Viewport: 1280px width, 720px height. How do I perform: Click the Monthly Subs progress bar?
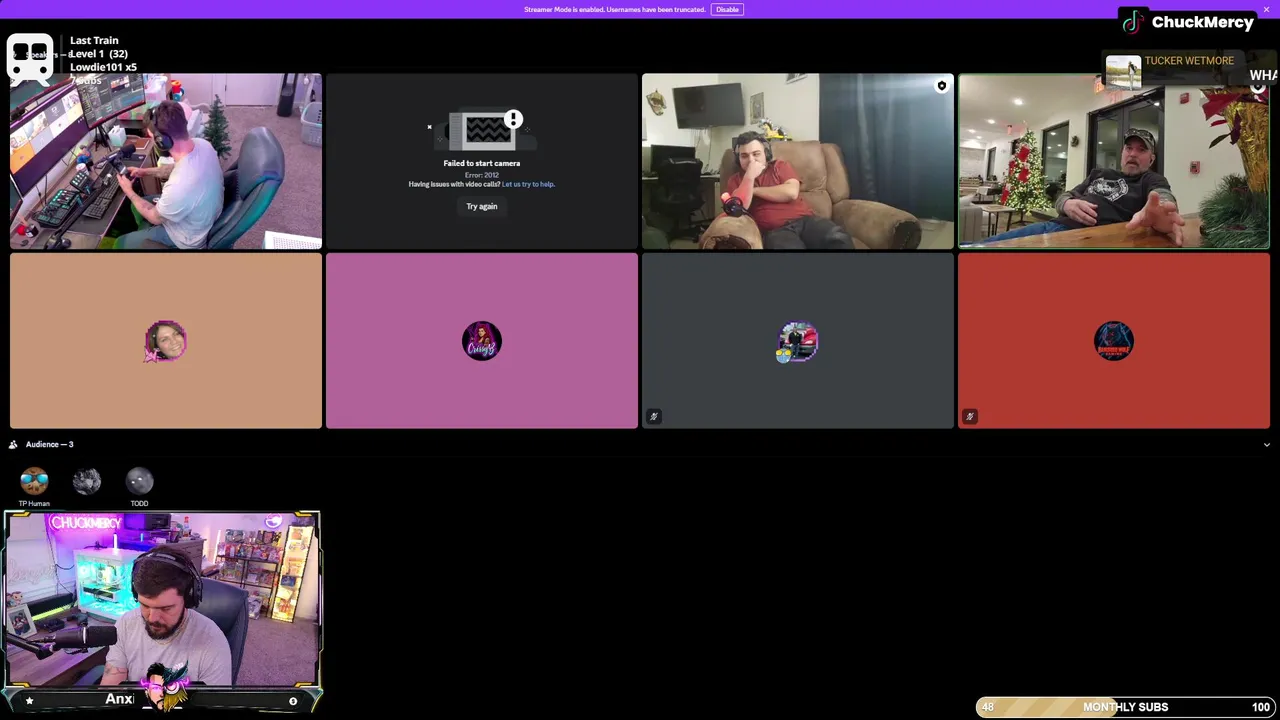point(1125,707)
